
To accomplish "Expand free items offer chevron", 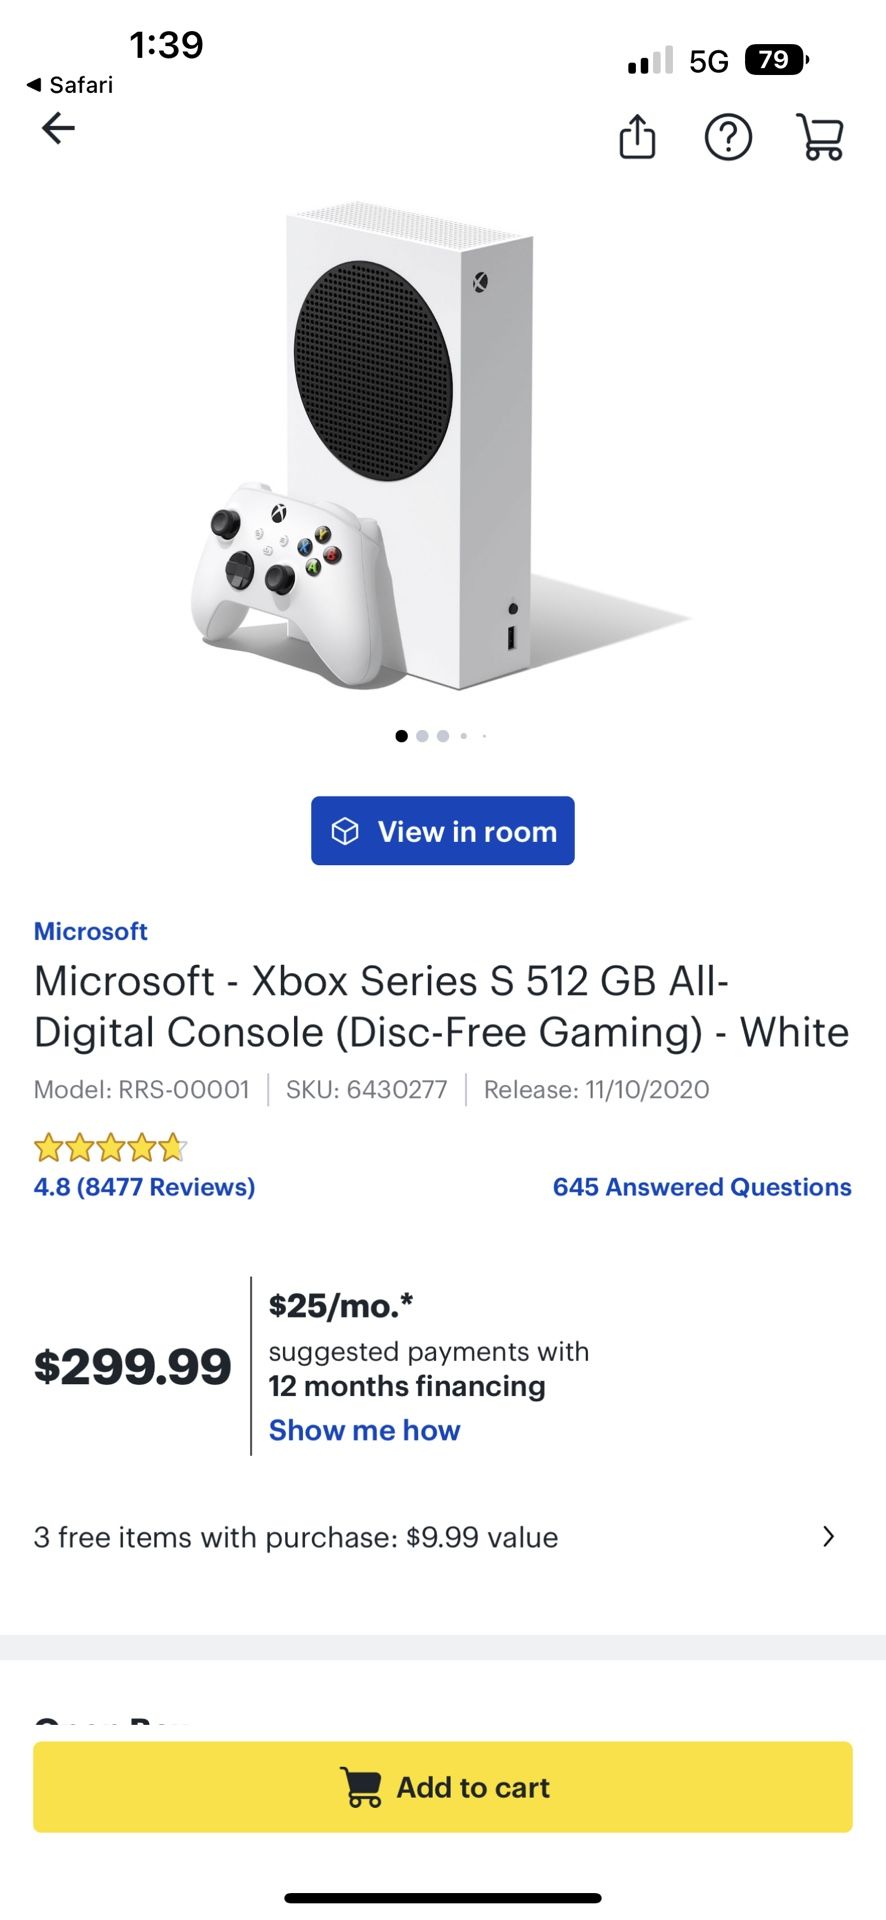I will (x=828, y=1537).
